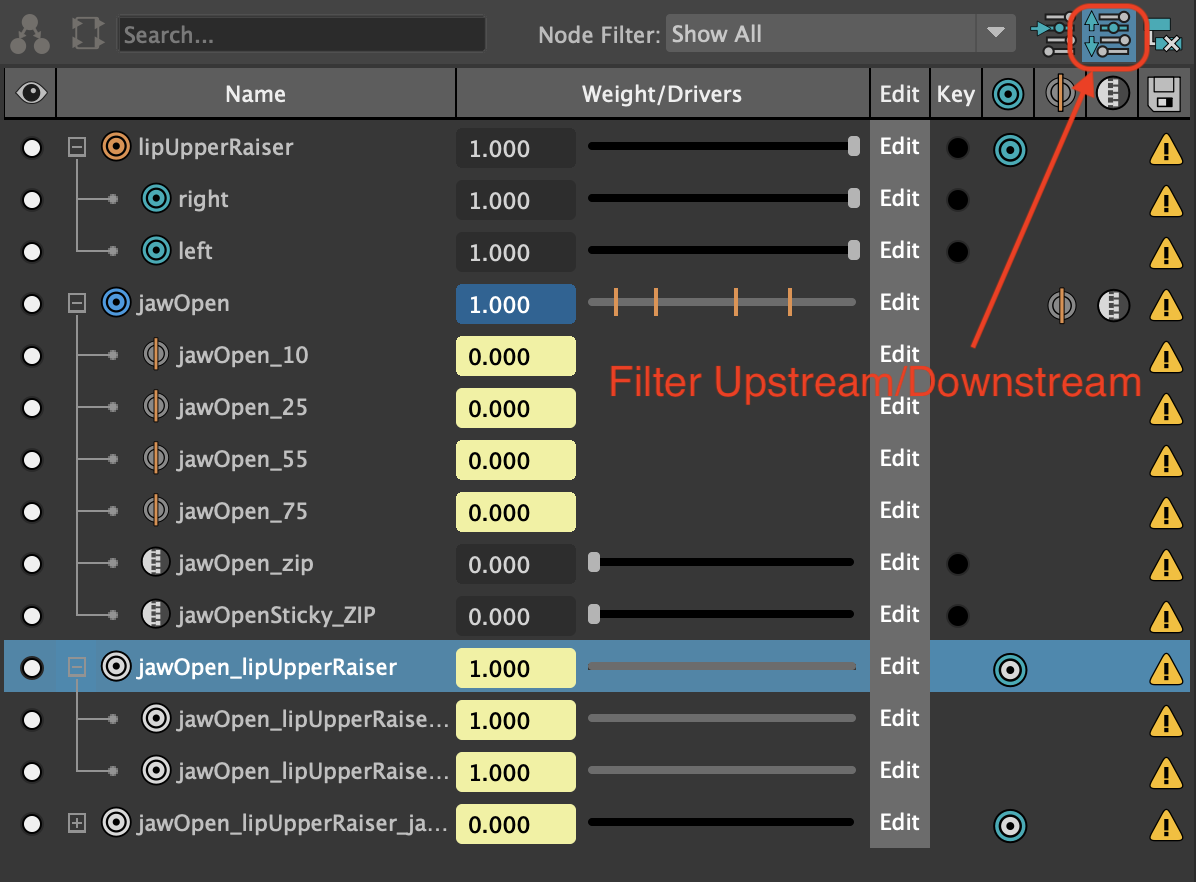Image resolution: width=1196 pixels, height=882 pixels.
Task: Click warning icon on lipUpperRaiser row
Action: 1165,149
